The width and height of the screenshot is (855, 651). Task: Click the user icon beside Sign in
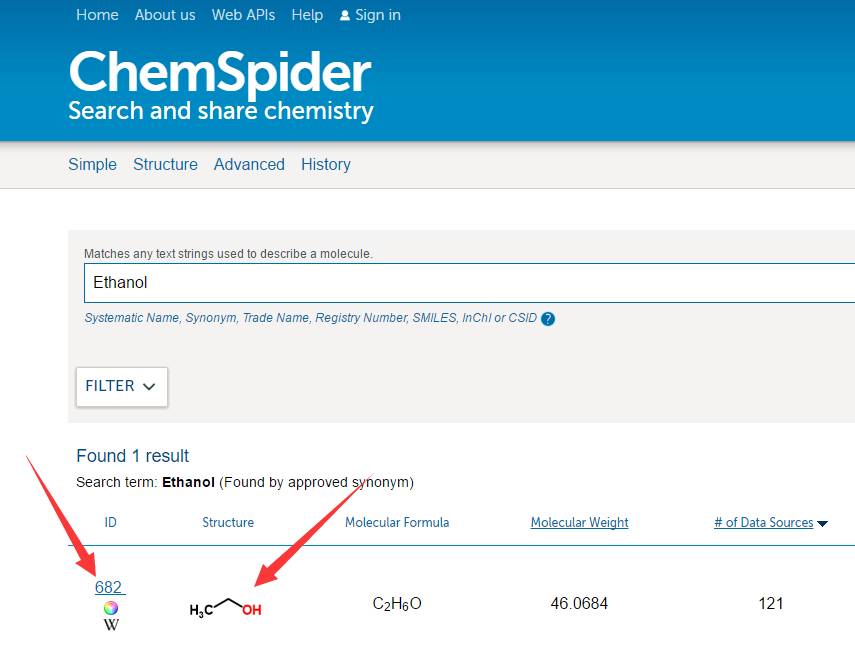[345, 16]
